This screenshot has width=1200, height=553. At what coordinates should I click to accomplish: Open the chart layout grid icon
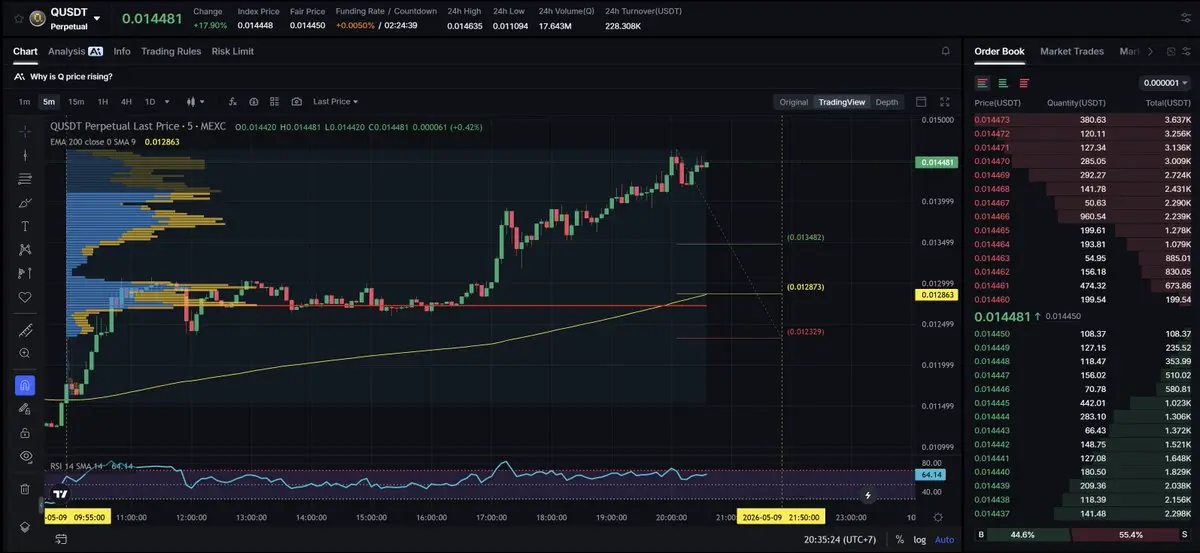pyautogui.click(x=275, y=102)
